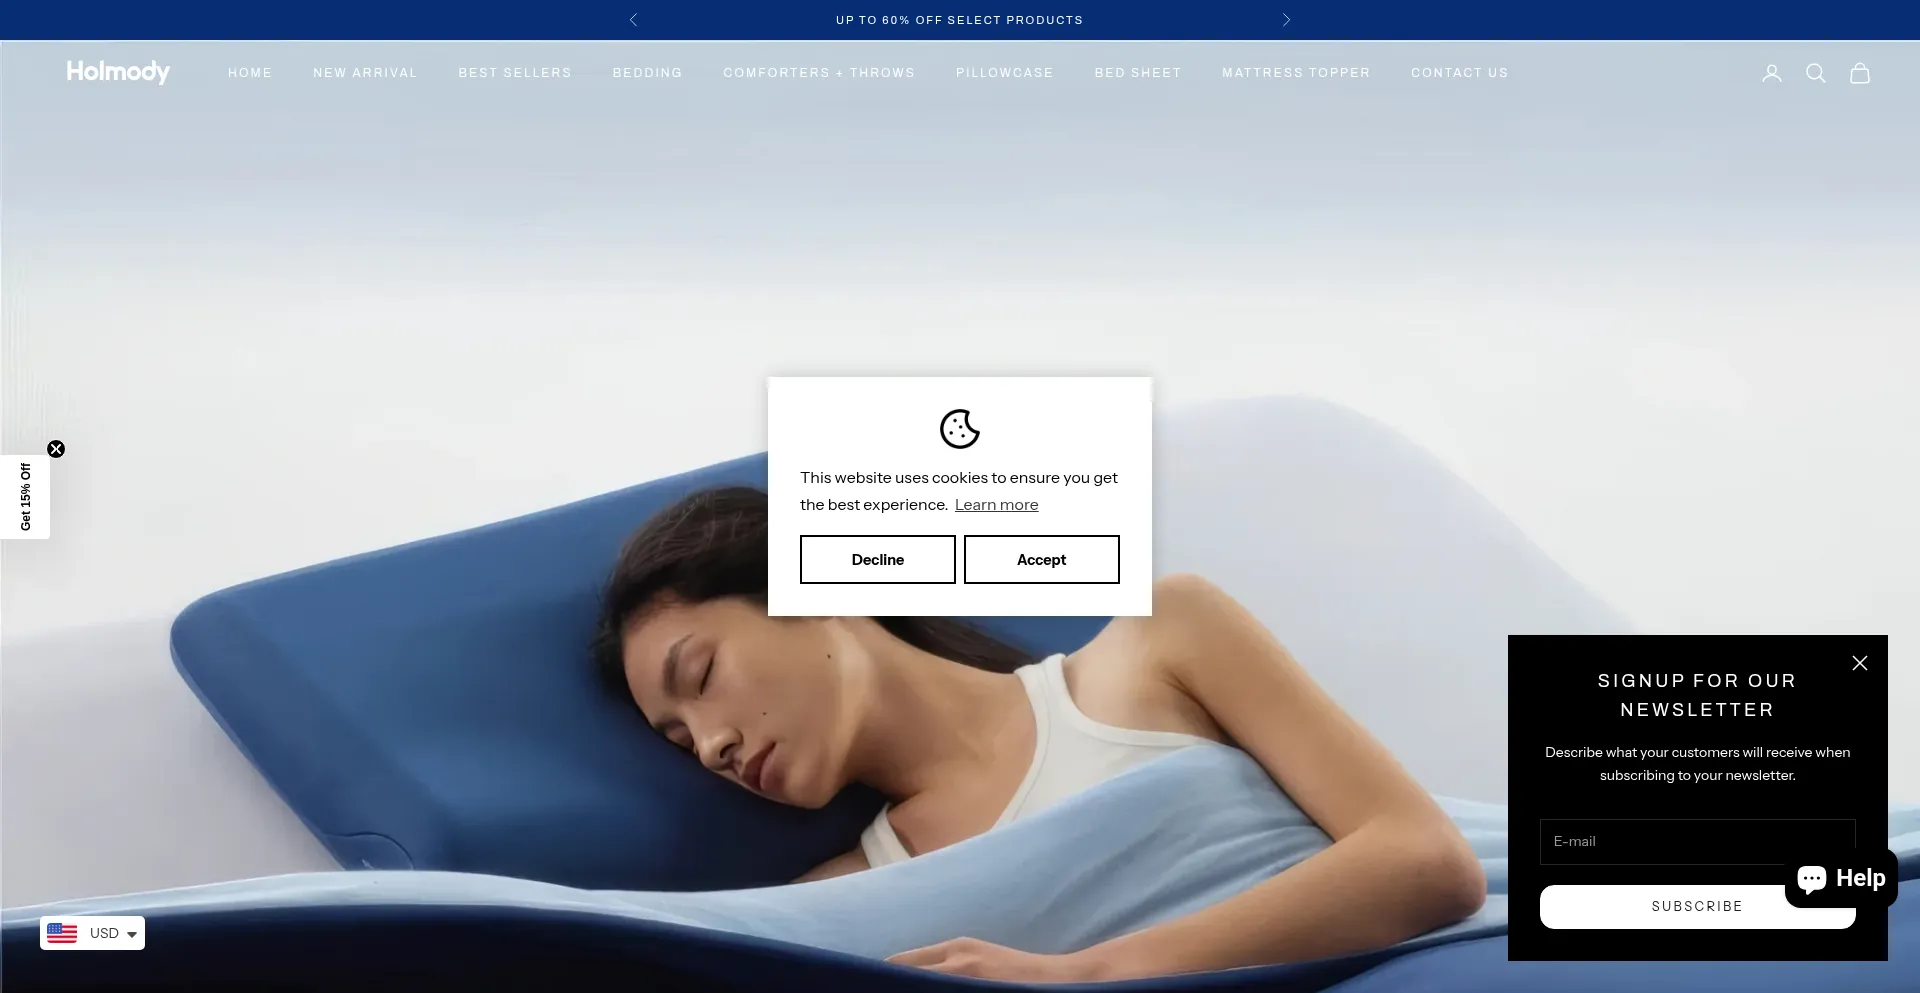The image size is (1920, 993).
Task: Open the Help chat widget
Action: (x=1840, y=878)
